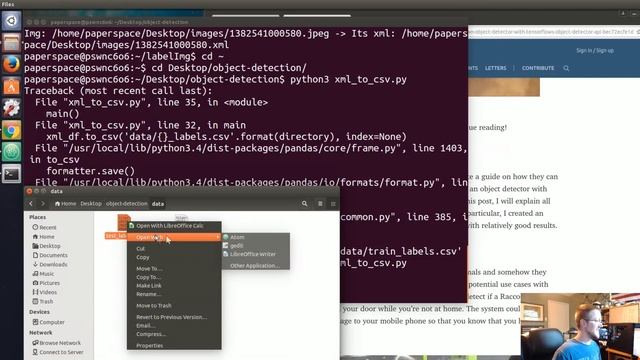Click data in Files path bar
Viewport: 640px width, 360px height.
pos(158,204)
